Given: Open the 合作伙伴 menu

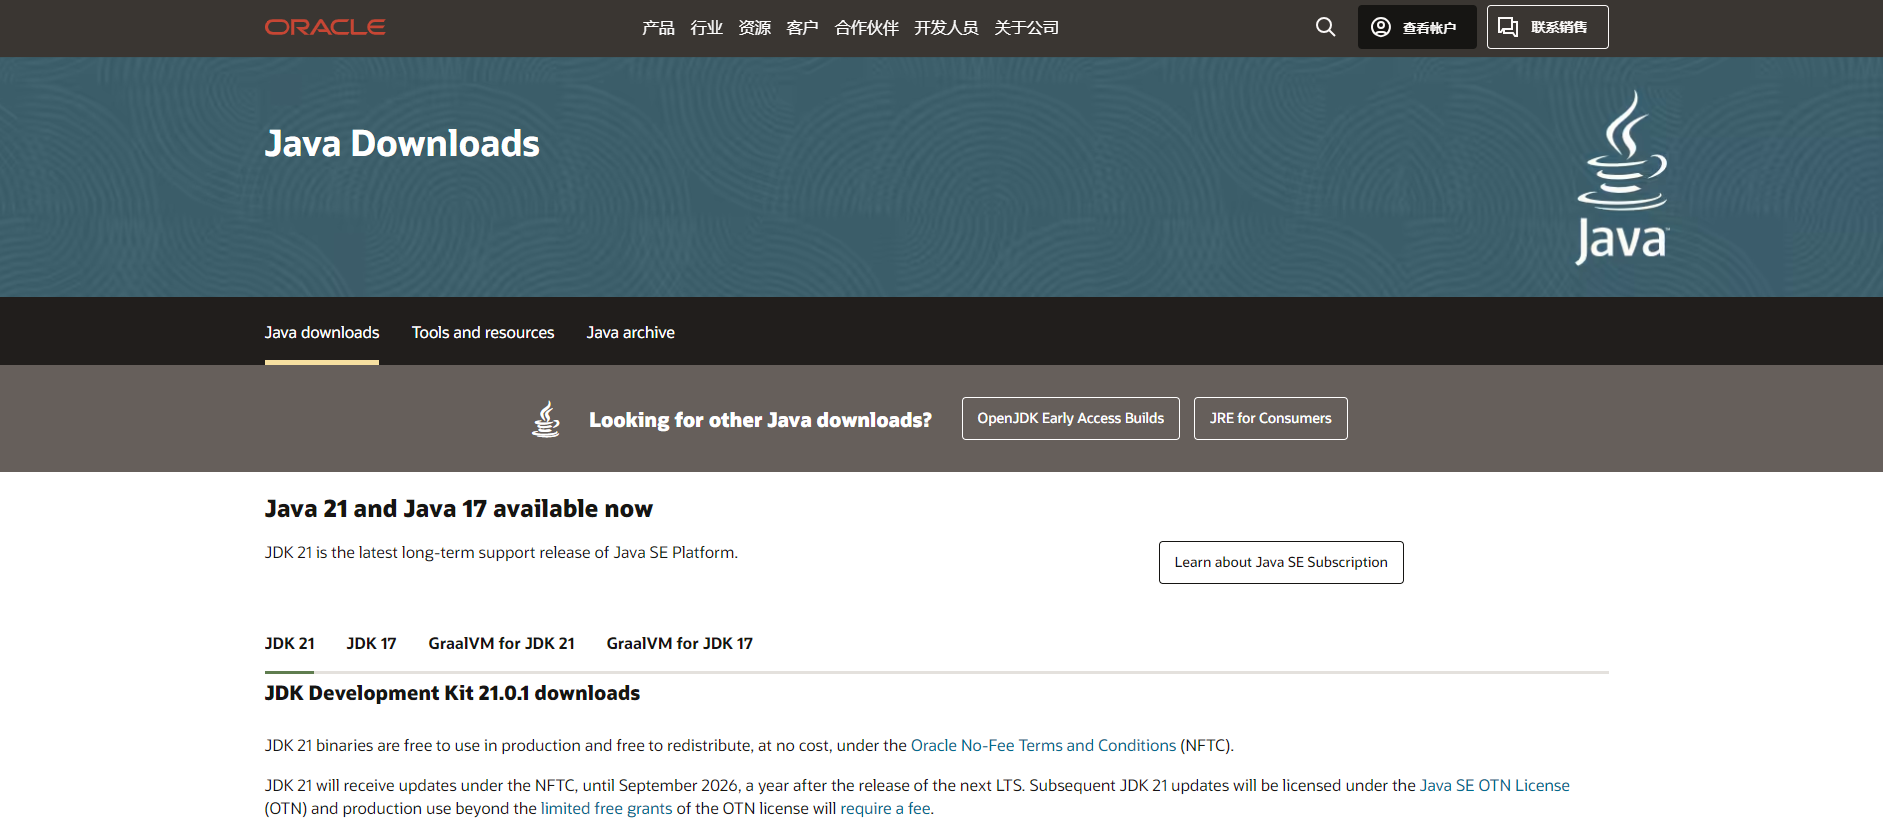Looking at the screenshot, I should pyautogui.click(x=866, y=28).
